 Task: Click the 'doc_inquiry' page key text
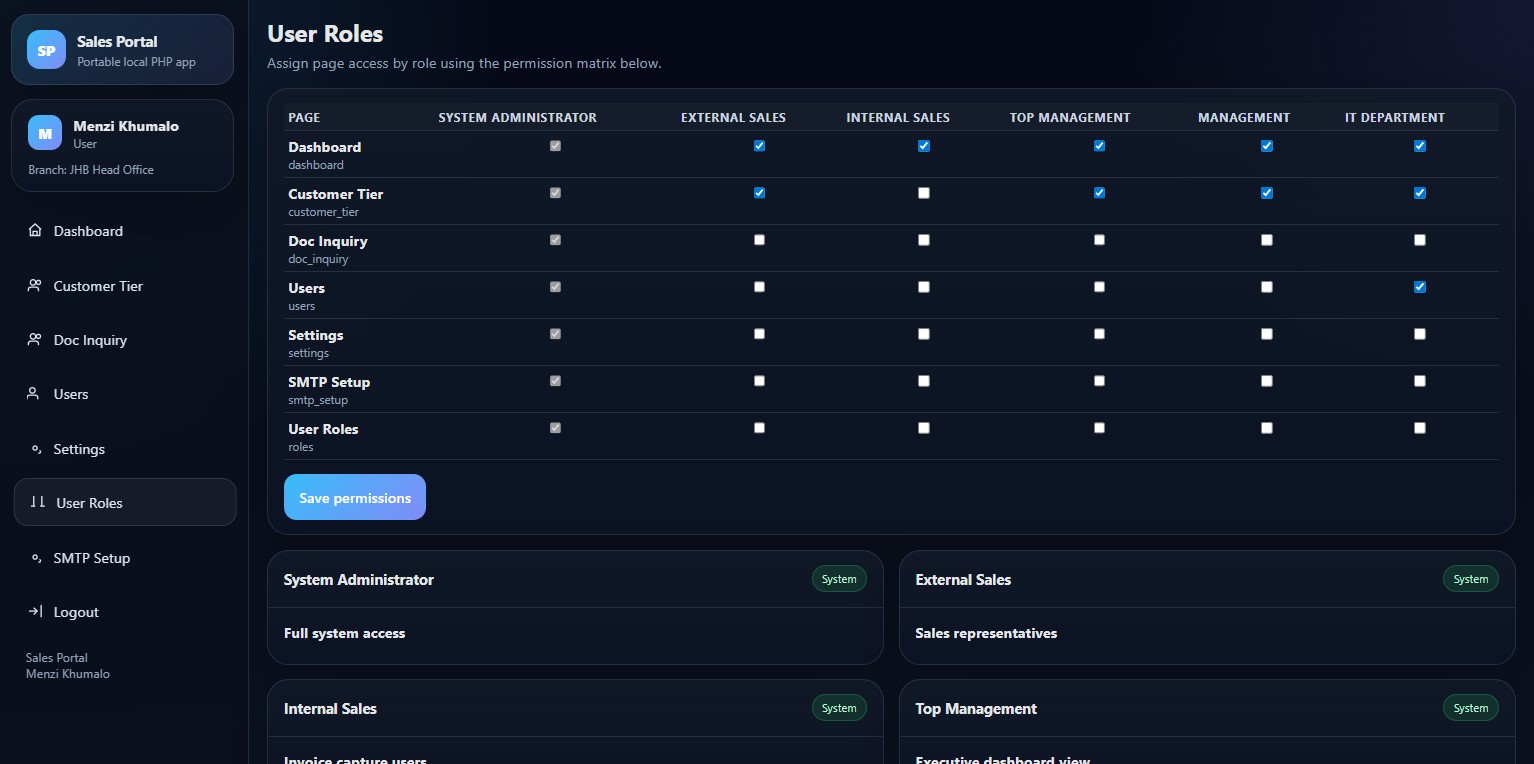click(318, 259)
